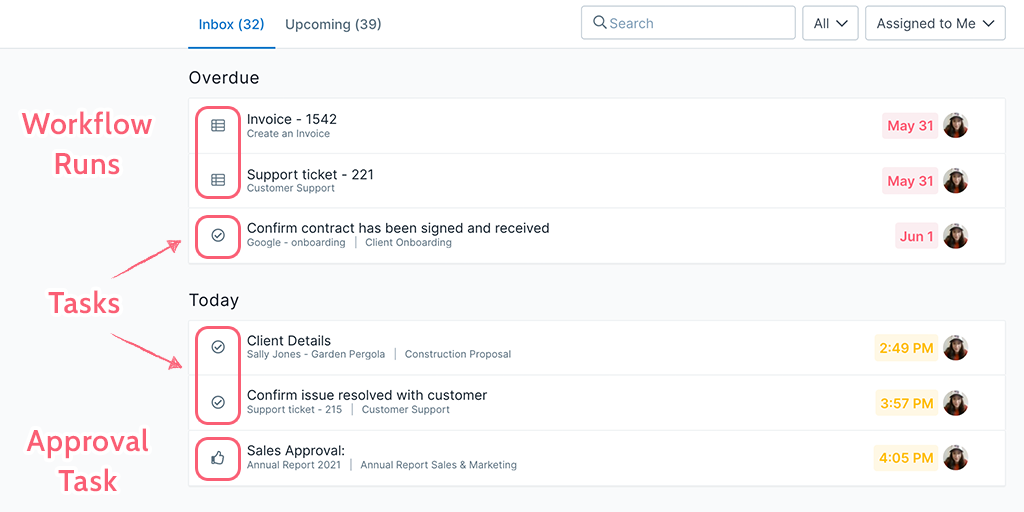Screen dimensions: 1024x512
Task: Open assignee avatar on Client Details row
Action: point(955,348)
